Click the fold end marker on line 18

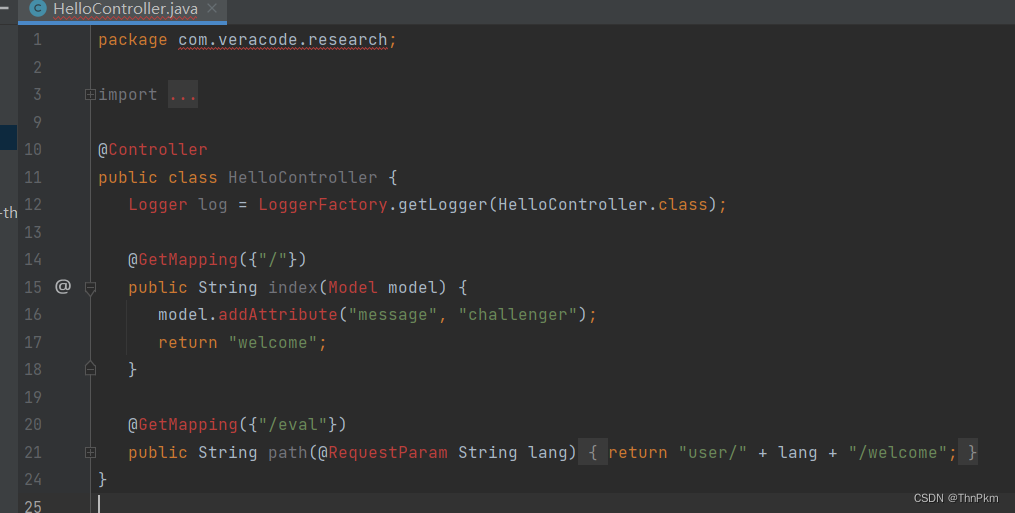point(90,369)
